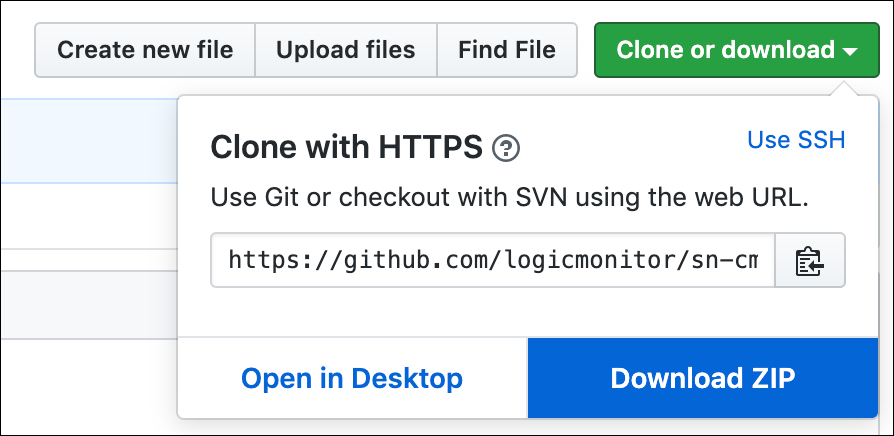This screenshot has width=894, height=436.
Task: Click the light blue highlighted row behind popup
Action: pos(89,141)
